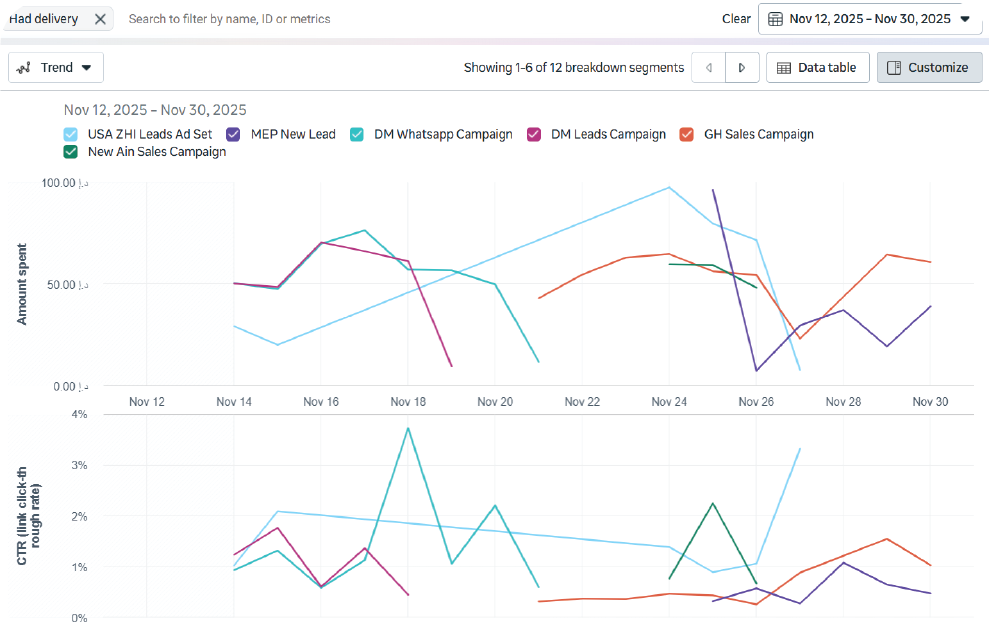Click the Amount spent axis label

21,284
